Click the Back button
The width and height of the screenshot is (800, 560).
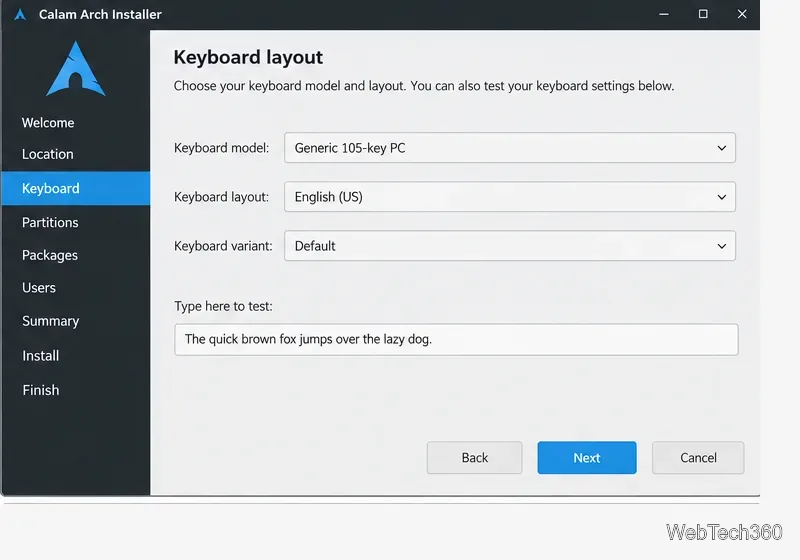click(474, 457)
